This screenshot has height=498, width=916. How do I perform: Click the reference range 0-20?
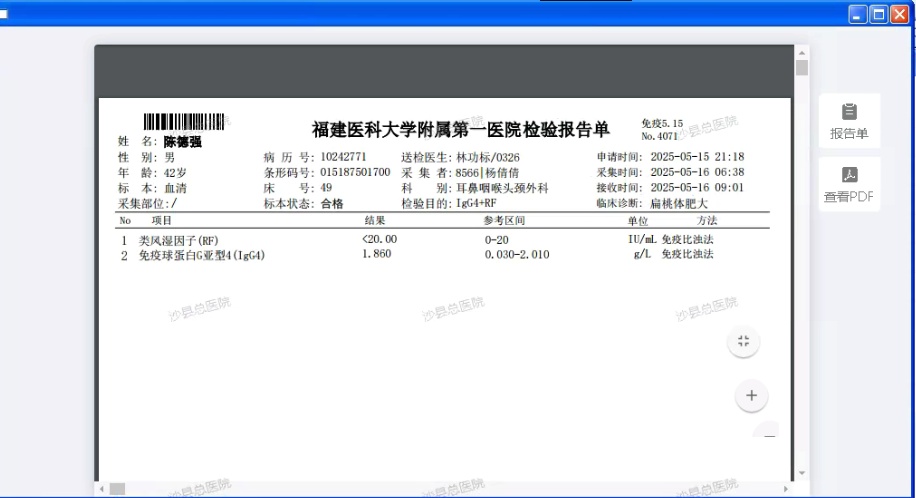[497, 240]
